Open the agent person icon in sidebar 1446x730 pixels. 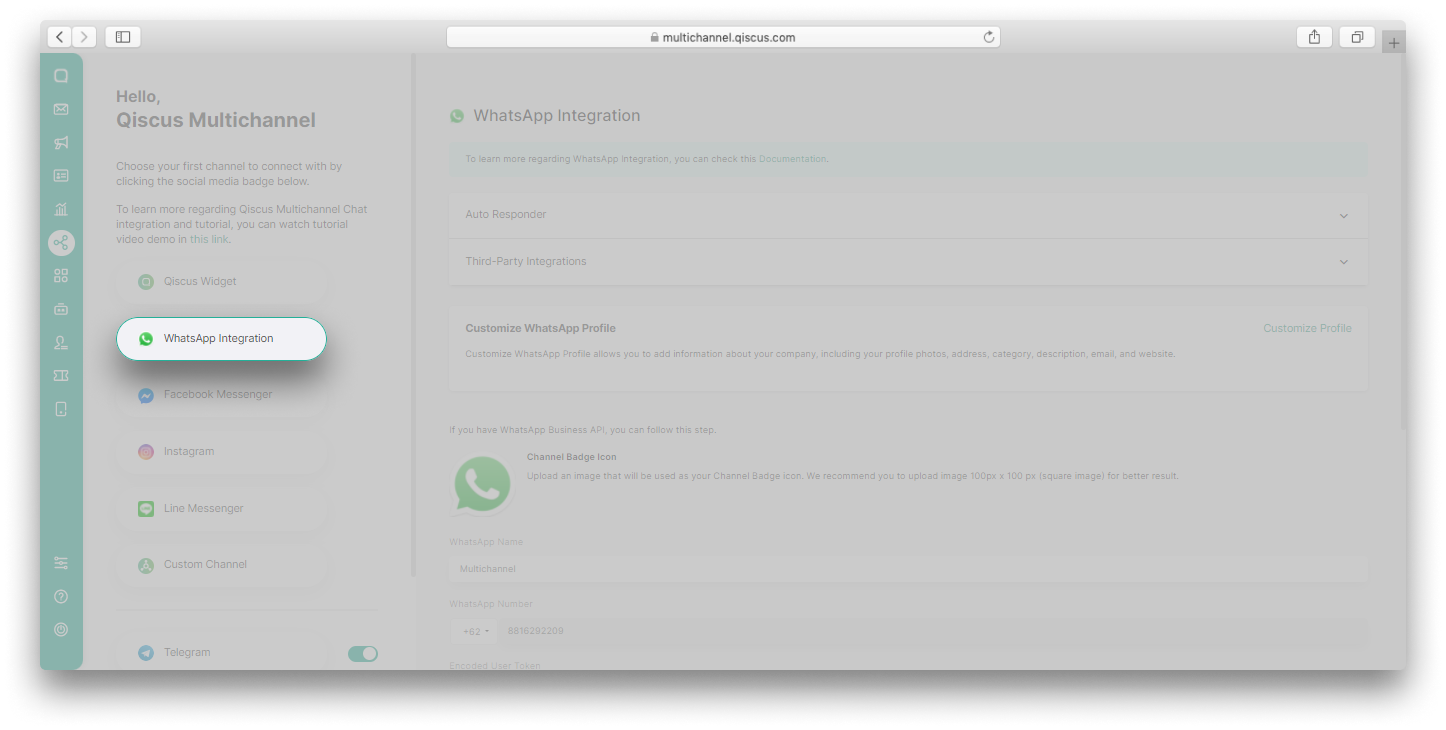point(61,342)
